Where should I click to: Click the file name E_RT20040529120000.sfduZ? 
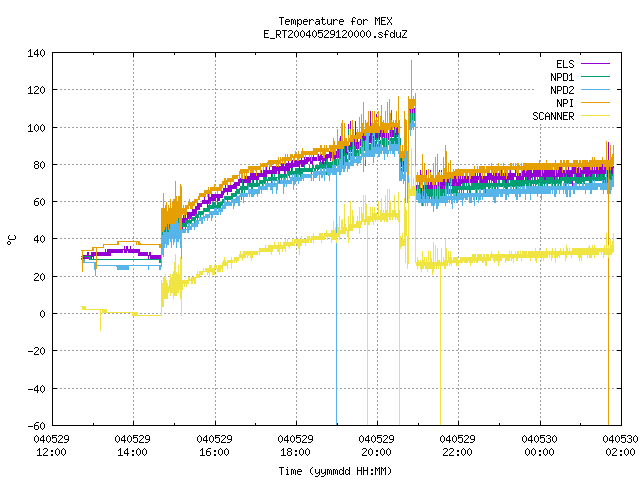pyautogui.click(x=335, y=34)
